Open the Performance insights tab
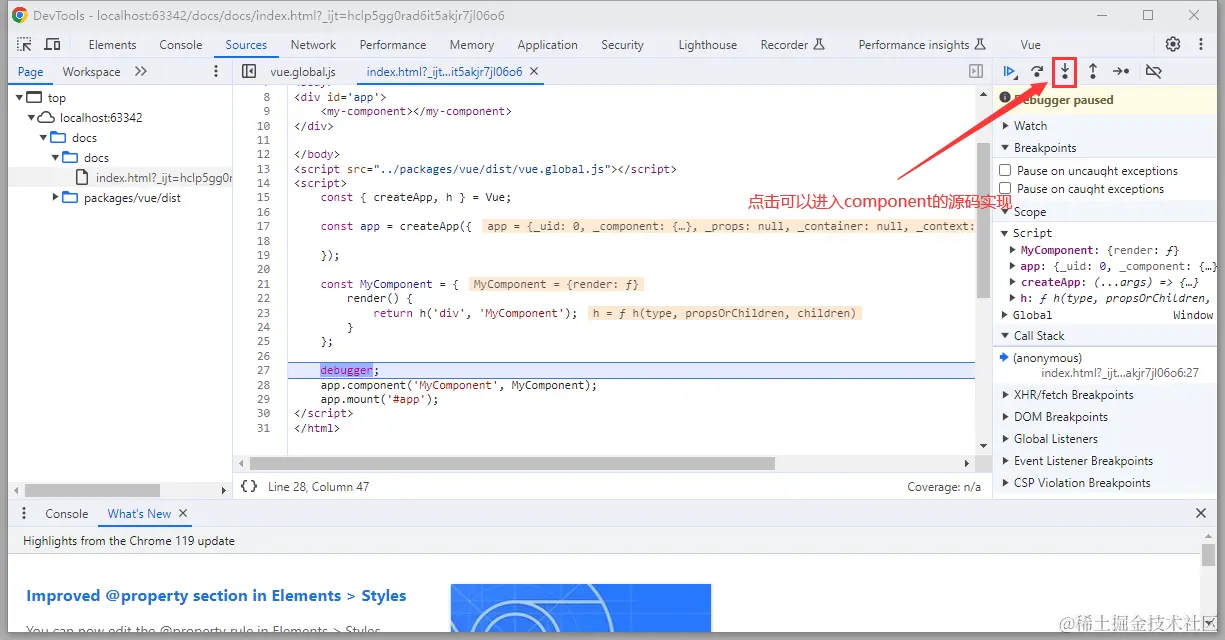 [922, 45]
